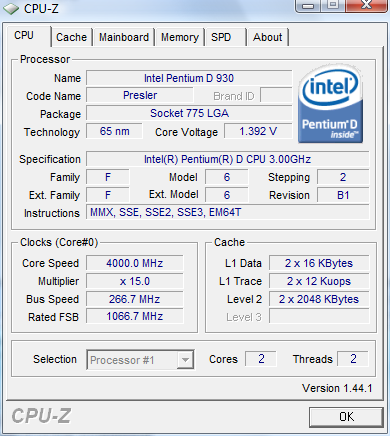This screenshot has width=390, height=436.
Task: Go to the SPD tab
Action: (226, 37)
